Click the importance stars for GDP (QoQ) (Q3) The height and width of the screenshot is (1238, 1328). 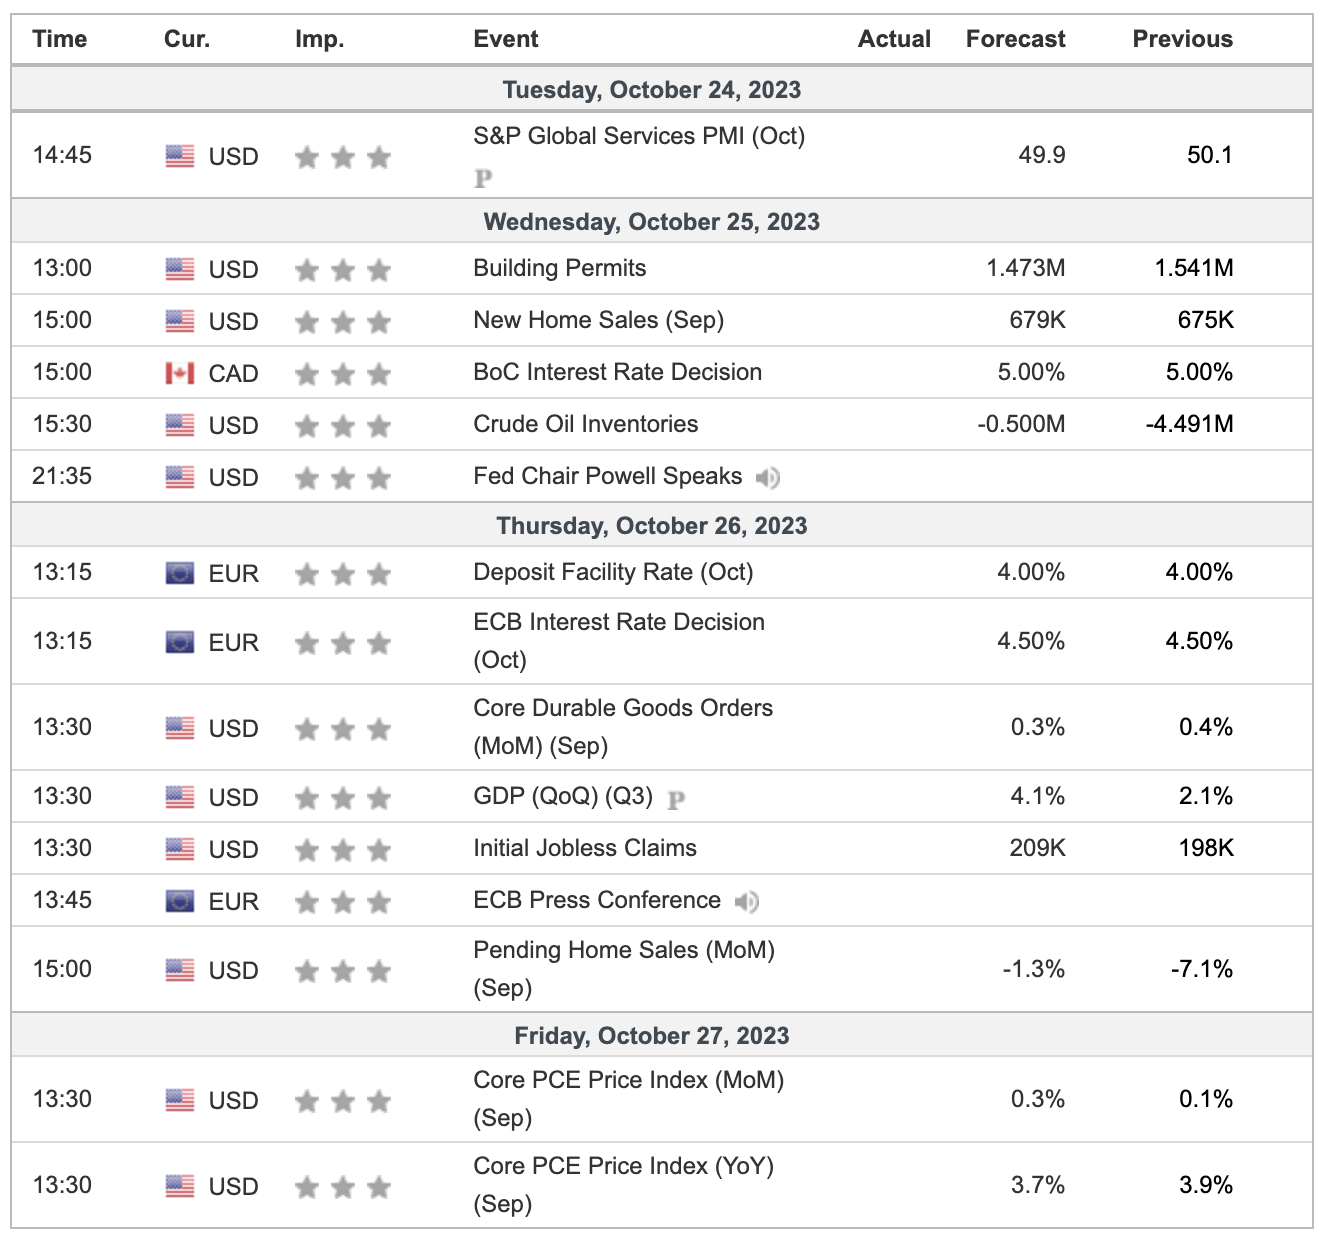click(x=343, y=798)
